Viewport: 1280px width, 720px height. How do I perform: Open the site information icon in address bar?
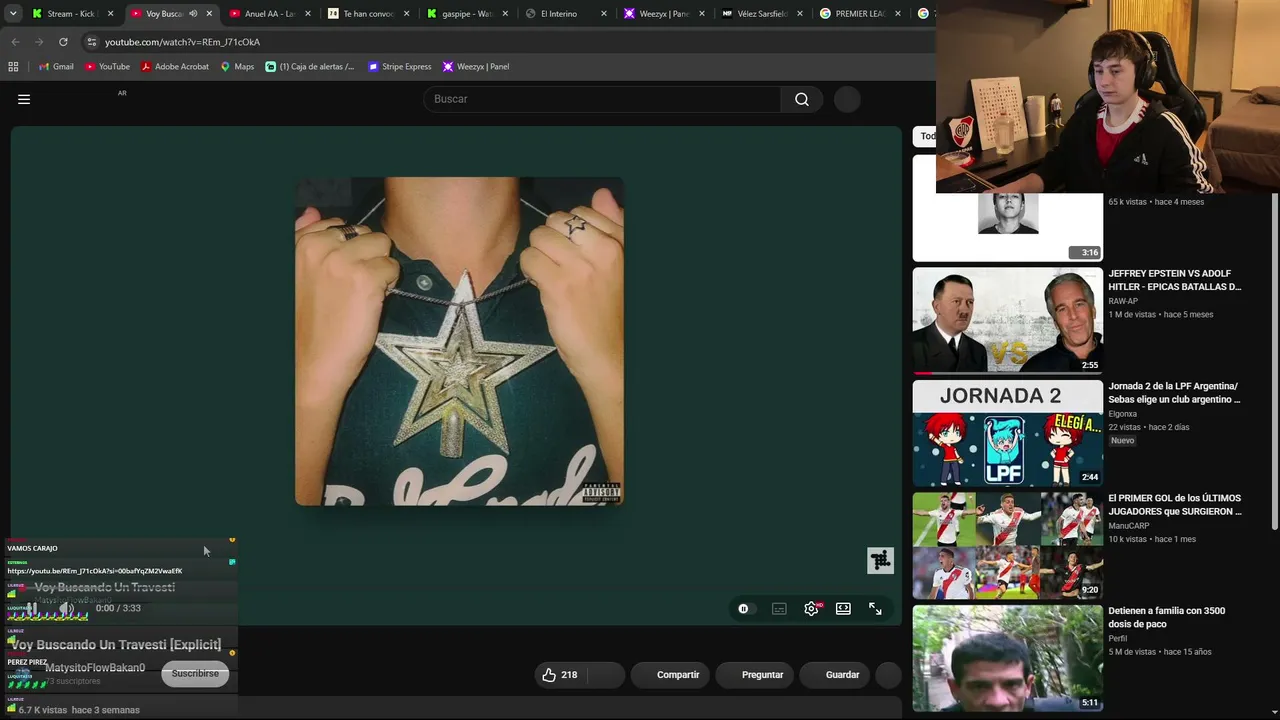(92, 42)
